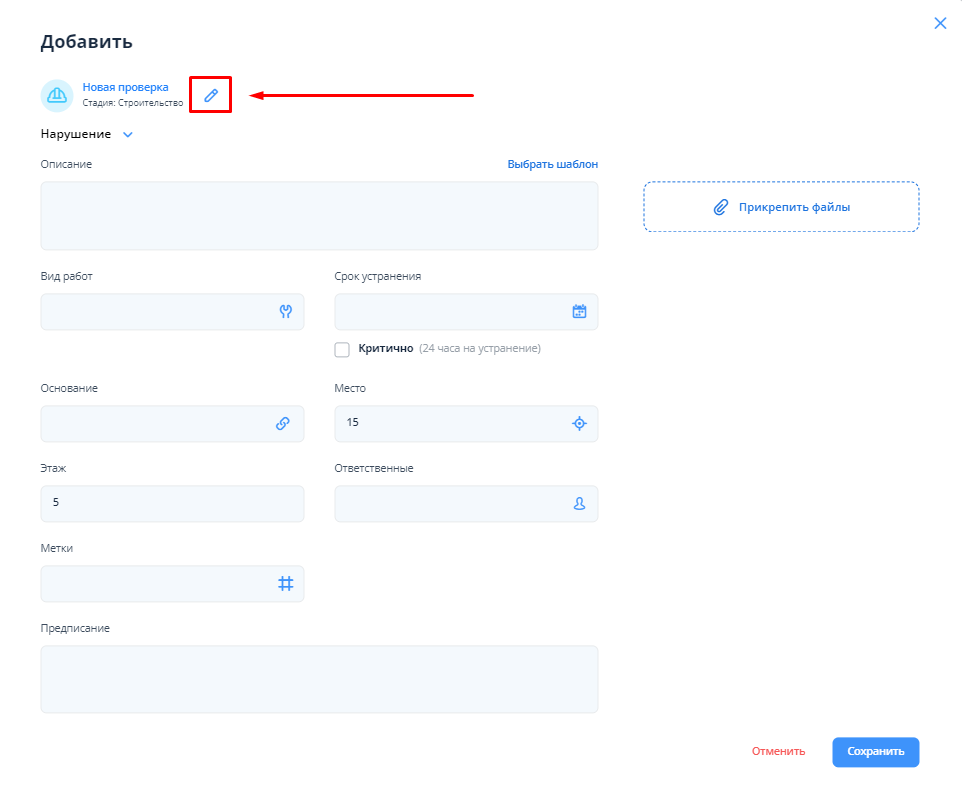Image resolution: width=962 pixels, height=785 pixels.
Task: Click Отменить to cancel the form
Action: click(778, 752)
